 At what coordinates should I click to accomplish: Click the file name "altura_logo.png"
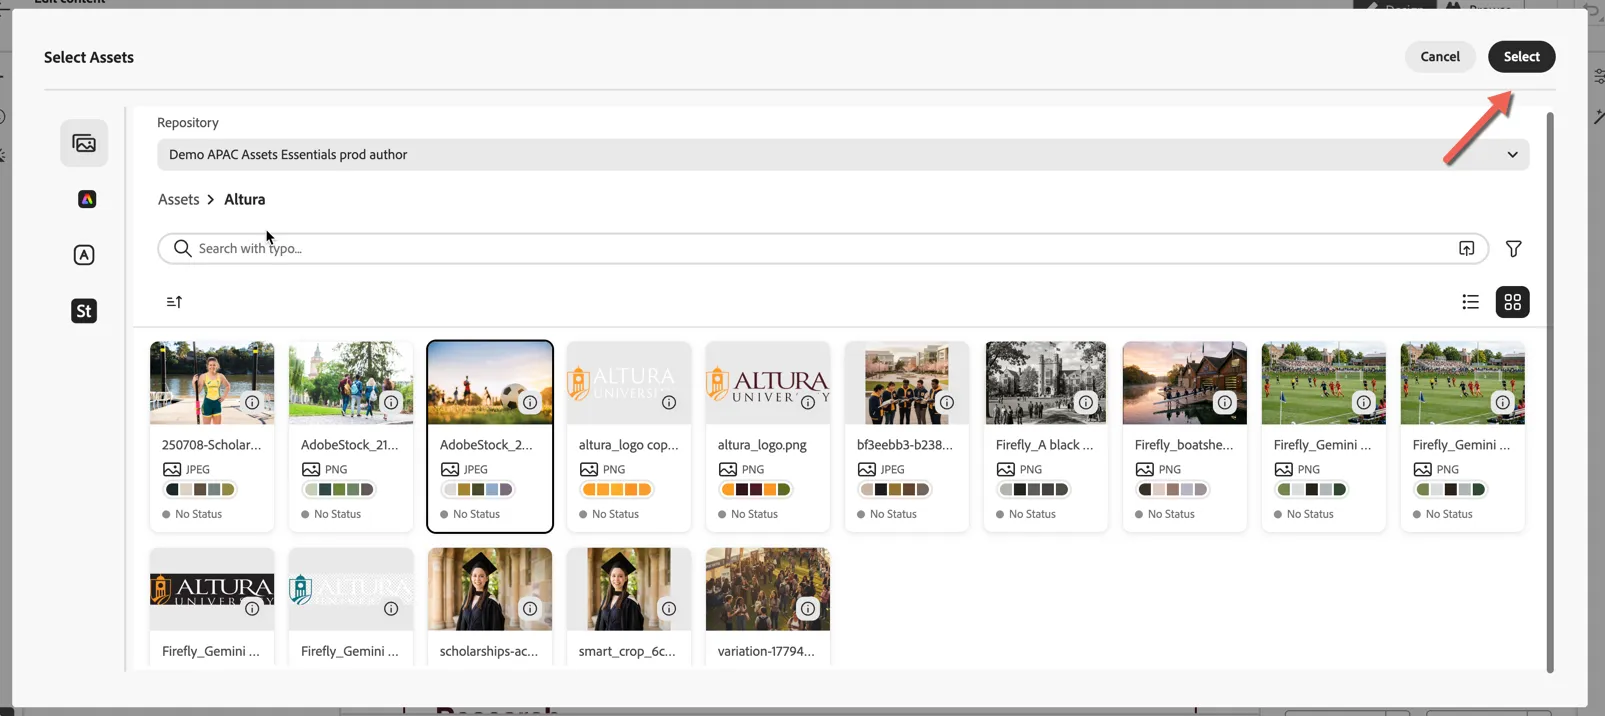(762, 445)
